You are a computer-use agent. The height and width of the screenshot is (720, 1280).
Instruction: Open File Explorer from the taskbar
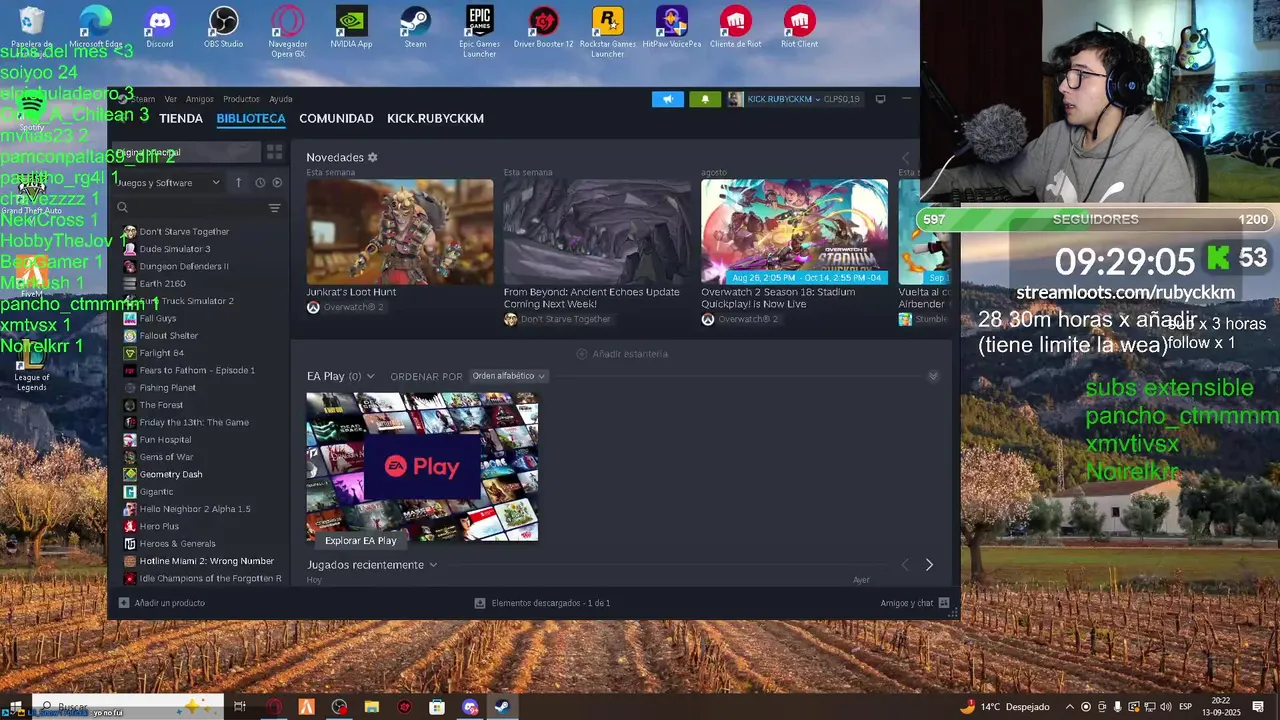pyautogui.click(x=371, y=707)
